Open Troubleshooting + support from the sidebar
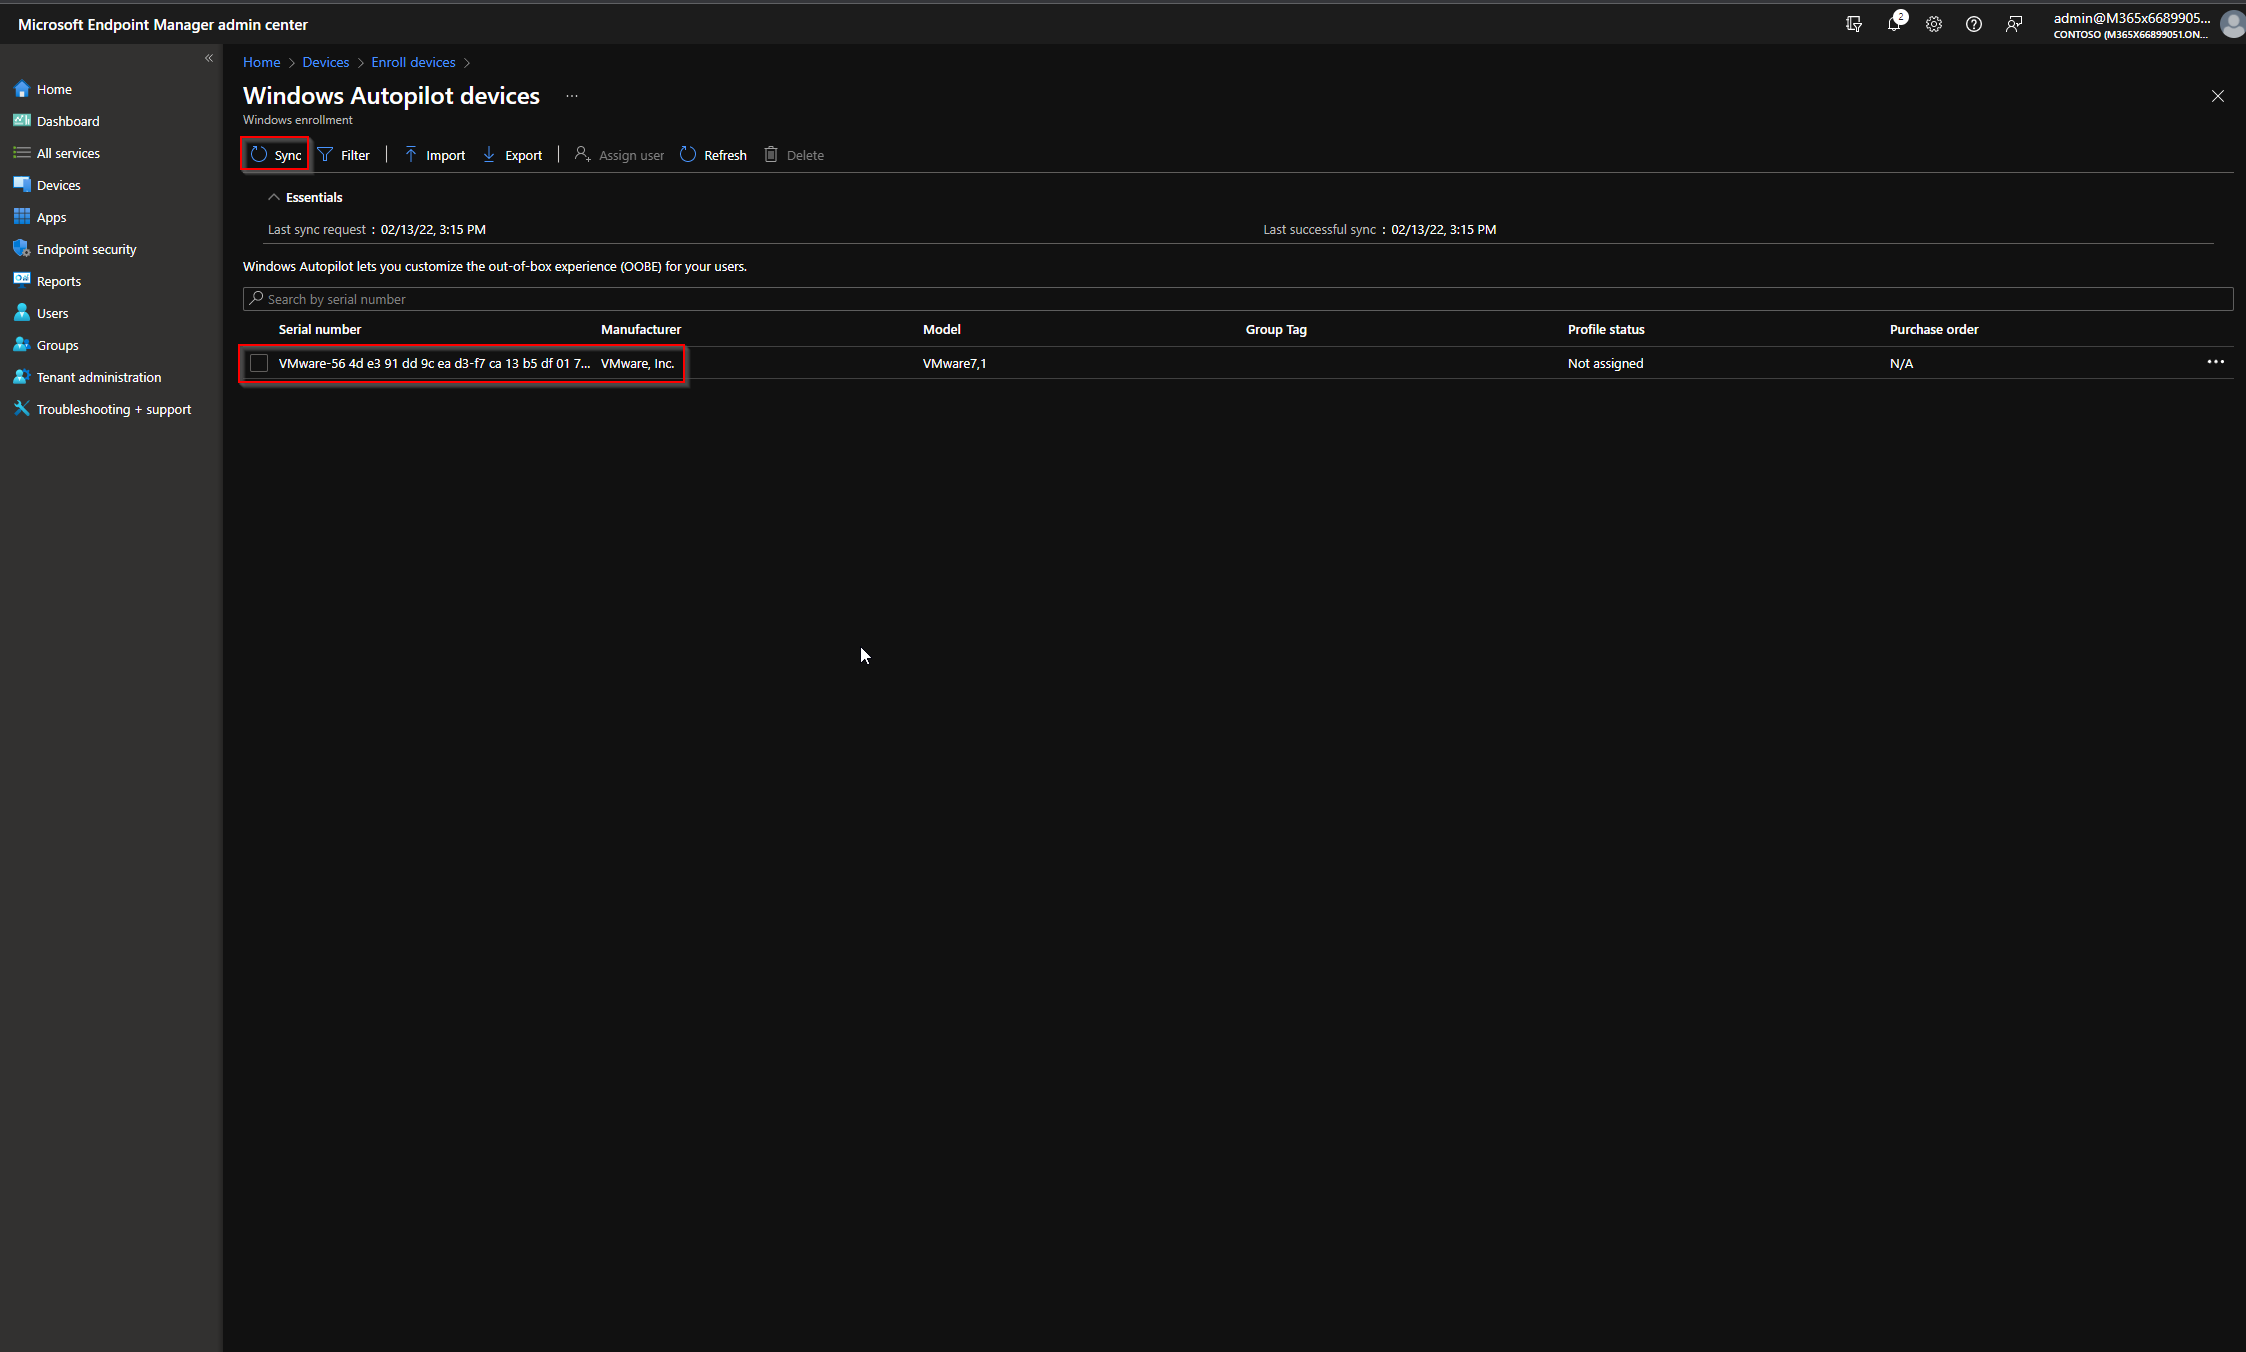2246x1352 pixels. [113, 408]
